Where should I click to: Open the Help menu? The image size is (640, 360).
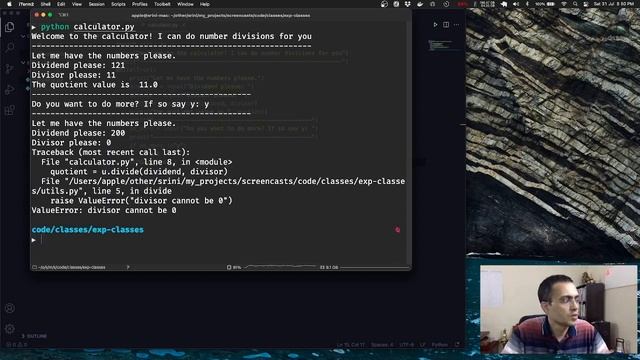204,4
